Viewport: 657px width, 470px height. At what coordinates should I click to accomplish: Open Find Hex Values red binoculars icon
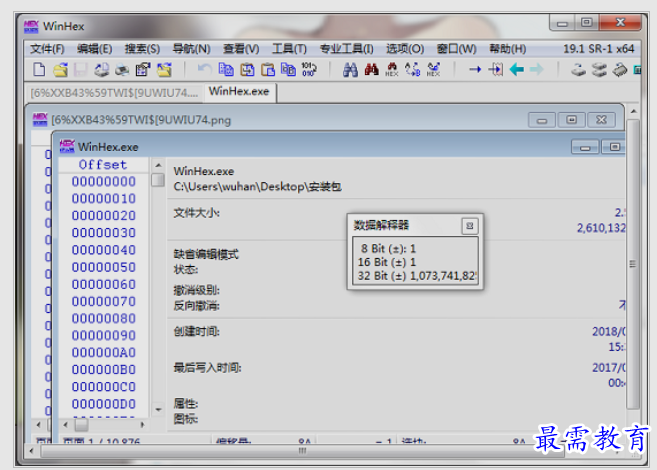pos(371,69)
